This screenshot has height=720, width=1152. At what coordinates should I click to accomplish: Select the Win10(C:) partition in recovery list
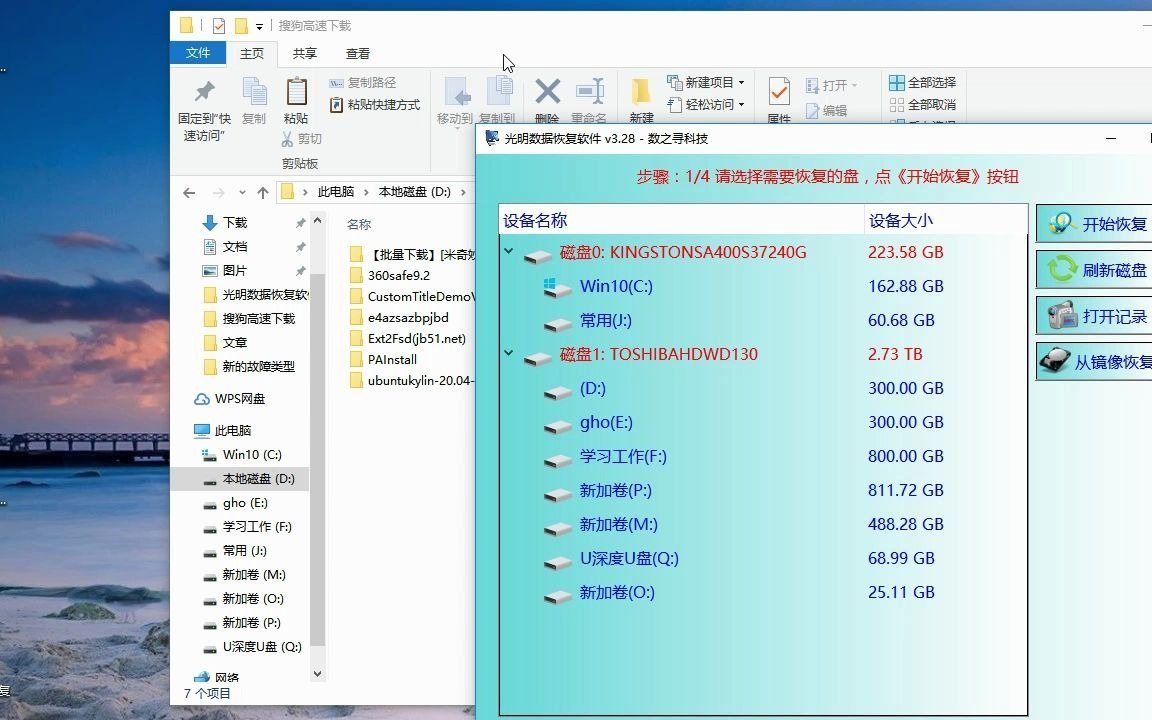click(x=616, y=286)
